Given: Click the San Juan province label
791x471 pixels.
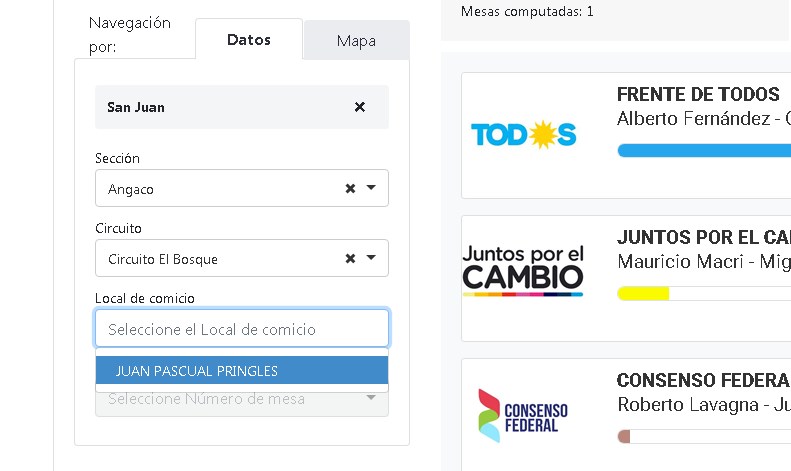Looking at the screenshot, I should point(136,107).
